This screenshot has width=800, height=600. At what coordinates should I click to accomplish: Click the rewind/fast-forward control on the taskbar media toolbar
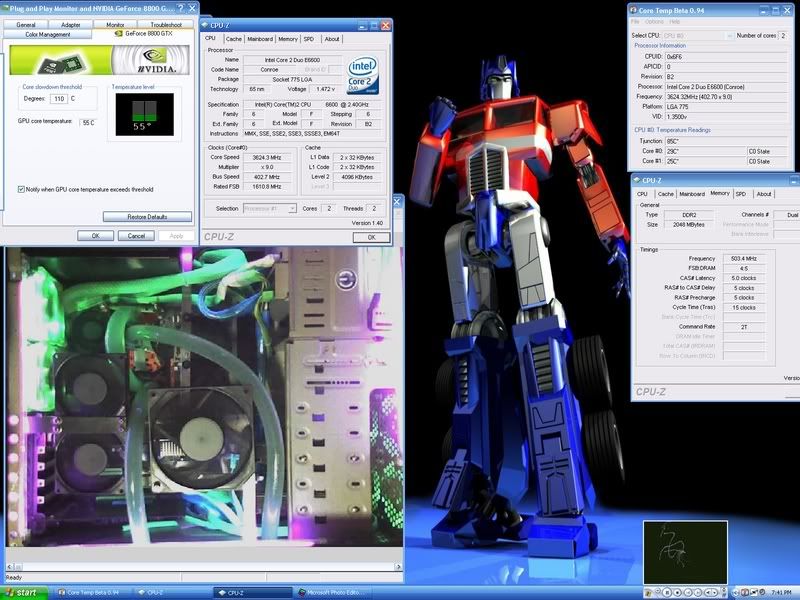(711, 592)
